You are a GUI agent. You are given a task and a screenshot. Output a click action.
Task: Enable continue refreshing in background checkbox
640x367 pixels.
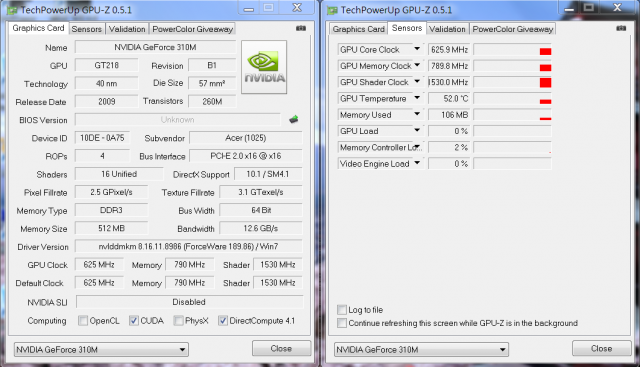pyautogui.click(x=342, y=323)
